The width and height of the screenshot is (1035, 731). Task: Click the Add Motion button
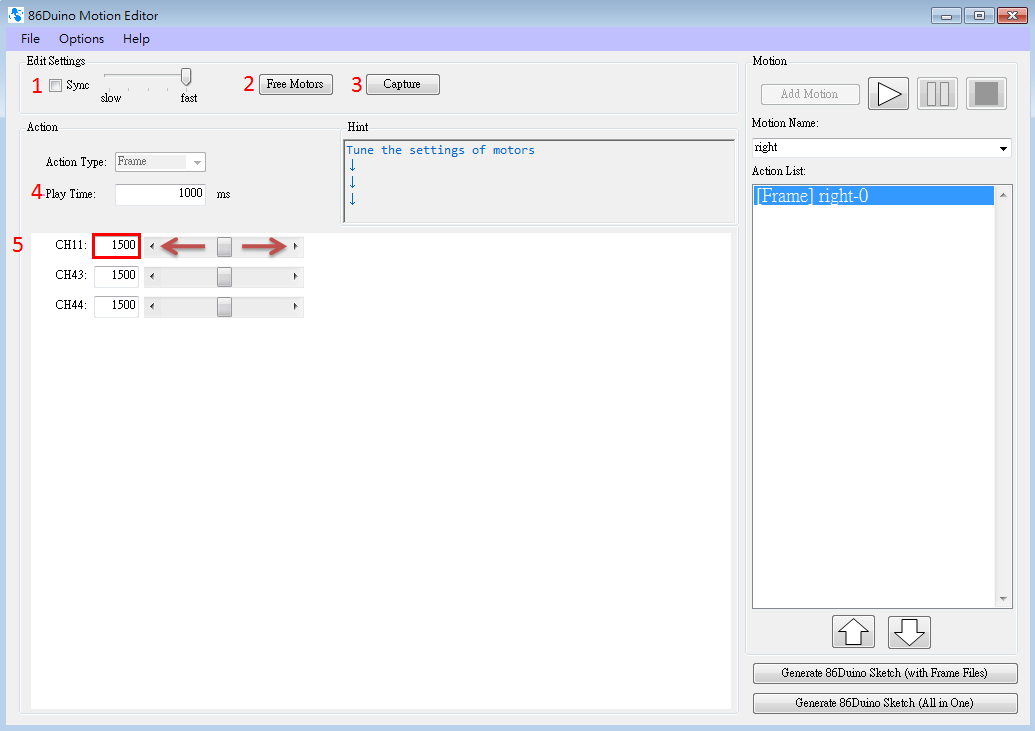click(810, 94)
